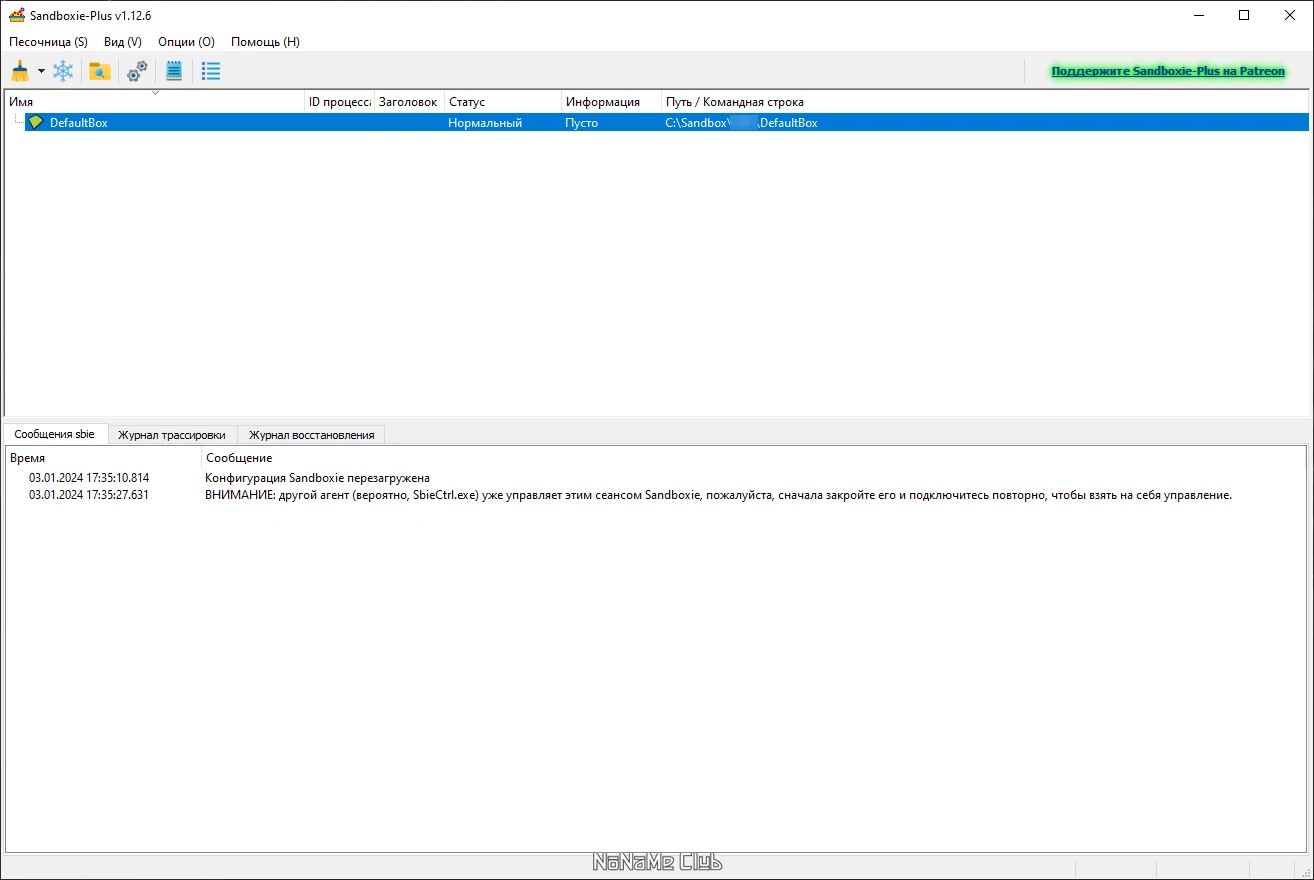Click the Нормальный status cell of DefaultBox
1314x880 pixels.
click(x=485, y=123)
